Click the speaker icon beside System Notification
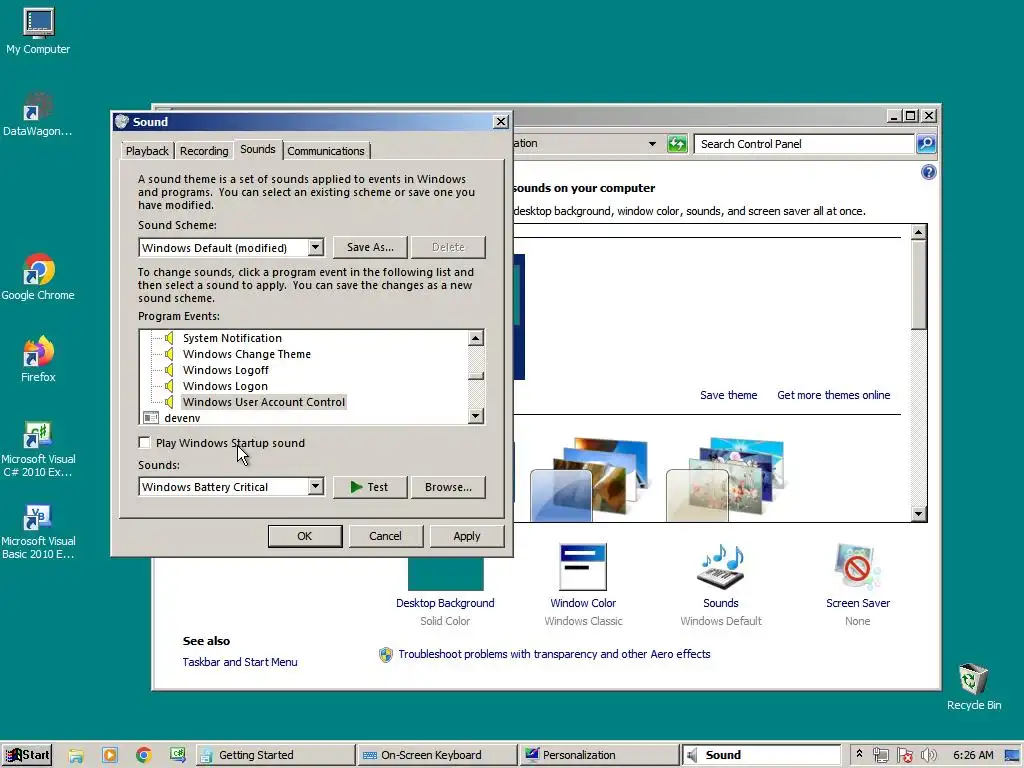The image size is (1024, 768). click(x=168, y=338)
